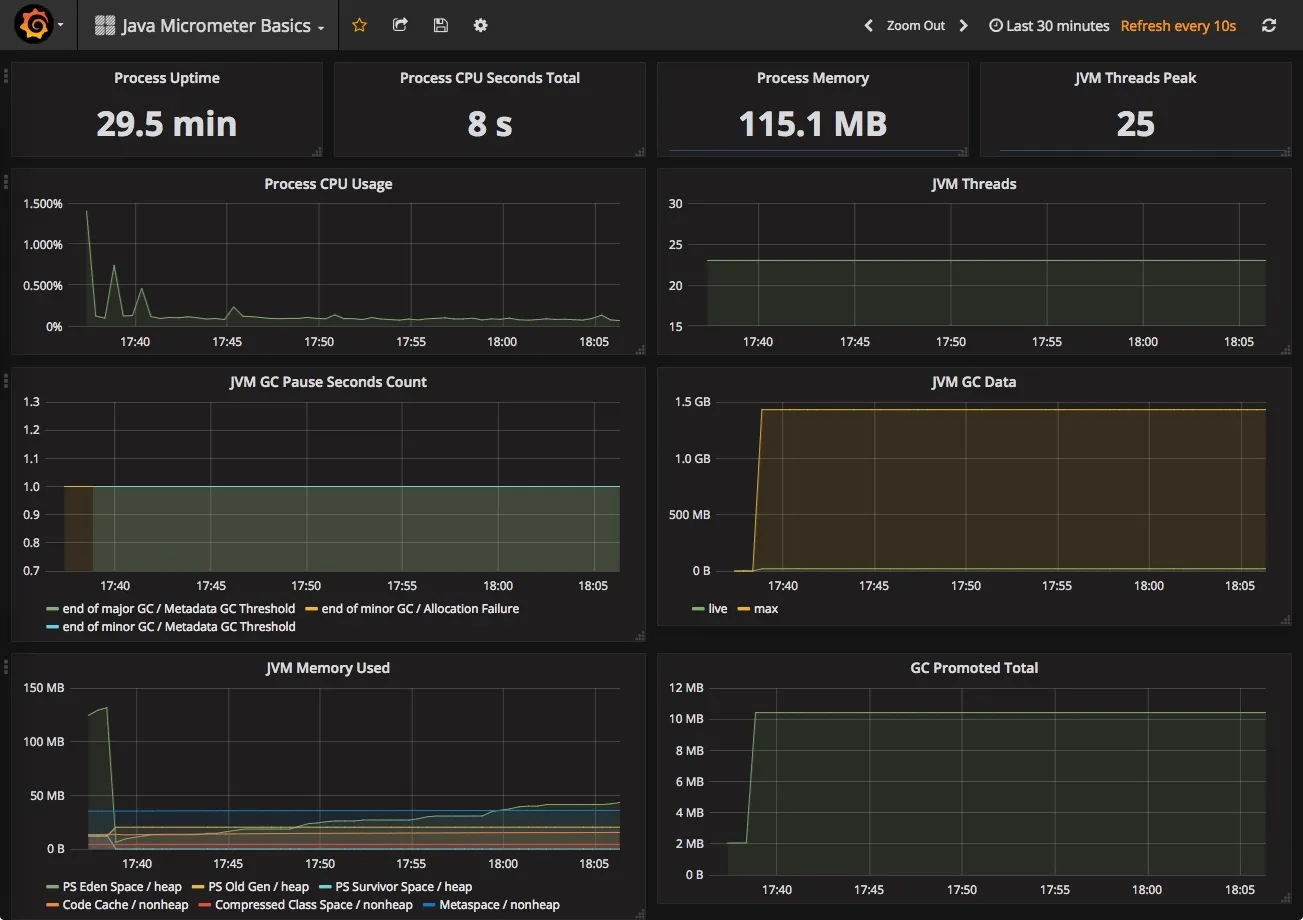Click the Refresh every 10s link
The width and height of the screenshot is (1303, 920).
tap(1178, 25)
